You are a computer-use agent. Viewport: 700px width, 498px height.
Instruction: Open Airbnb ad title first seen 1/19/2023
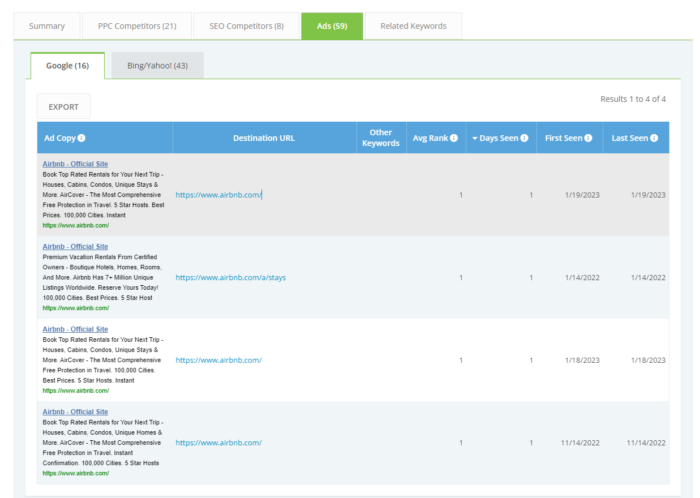point(75,164)
